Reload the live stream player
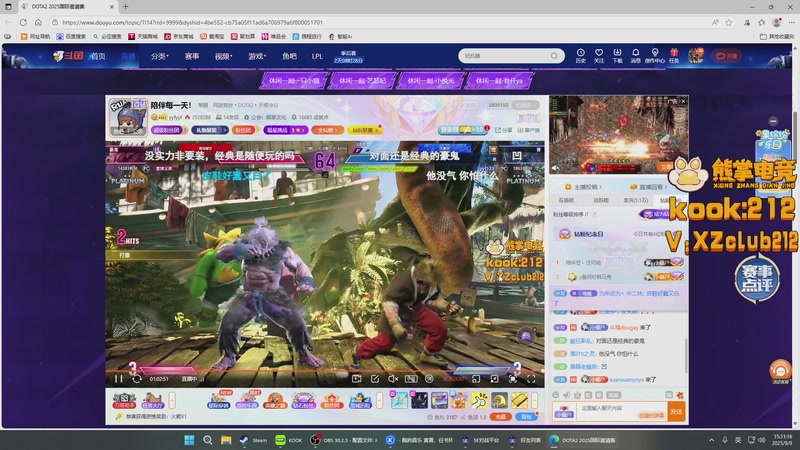 [x=137, y=379]
